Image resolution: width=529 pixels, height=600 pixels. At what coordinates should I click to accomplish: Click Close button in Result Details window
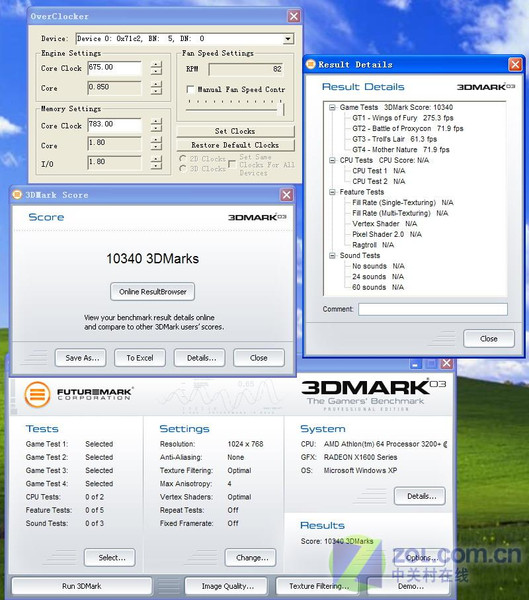point(489,339)
